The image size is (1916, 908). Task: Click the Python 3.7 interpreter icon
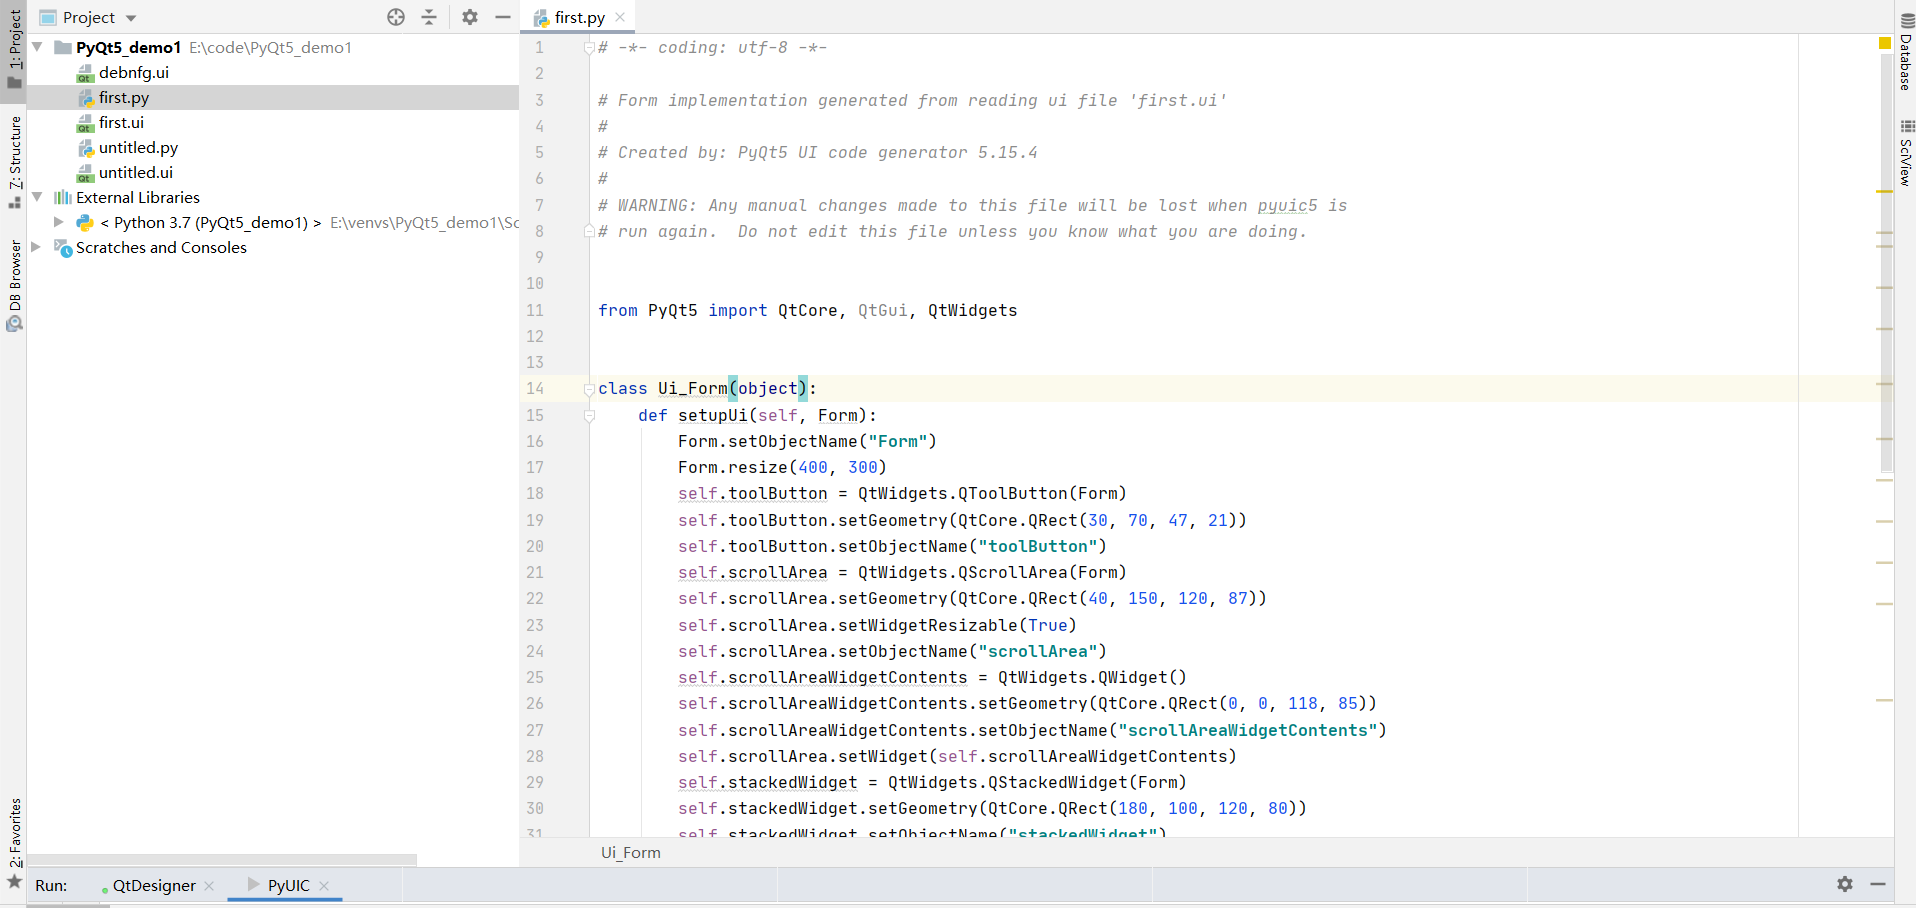(x=85, y=222)
